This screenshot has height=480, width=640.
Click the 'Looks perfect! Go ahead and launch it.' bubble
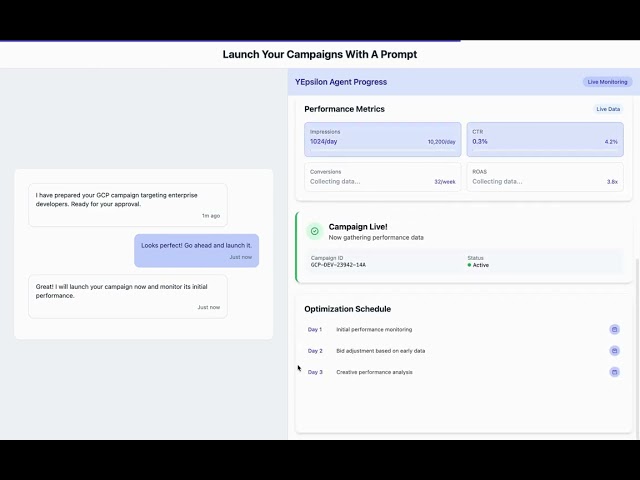pyautogui.click(x=196, y=251)
